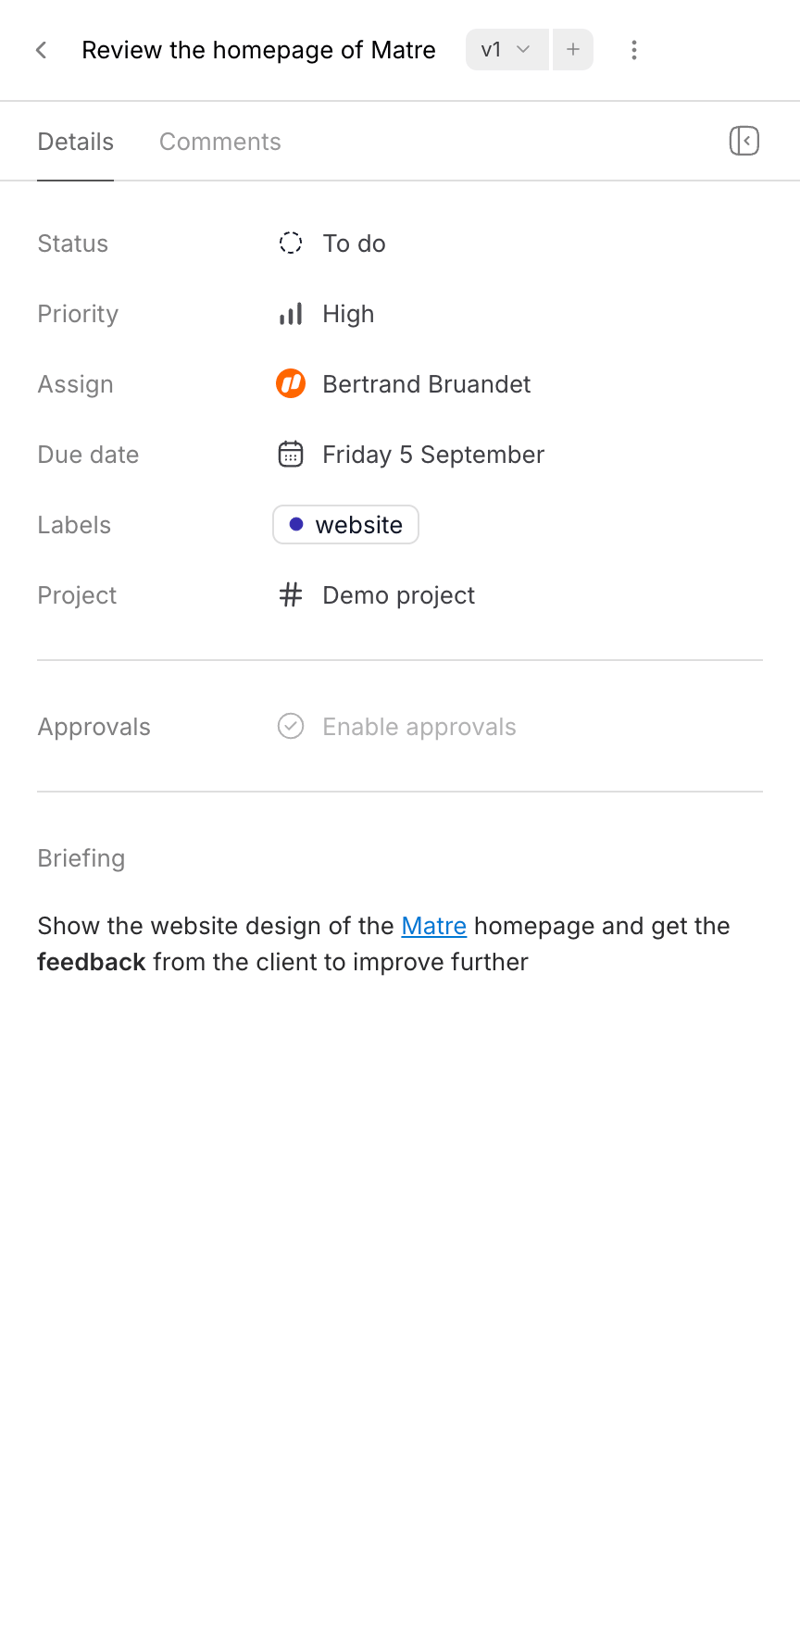Enable approvals for this task
Image resolution: width=800 pixels, height=1648 pixels.
[418, 726]
